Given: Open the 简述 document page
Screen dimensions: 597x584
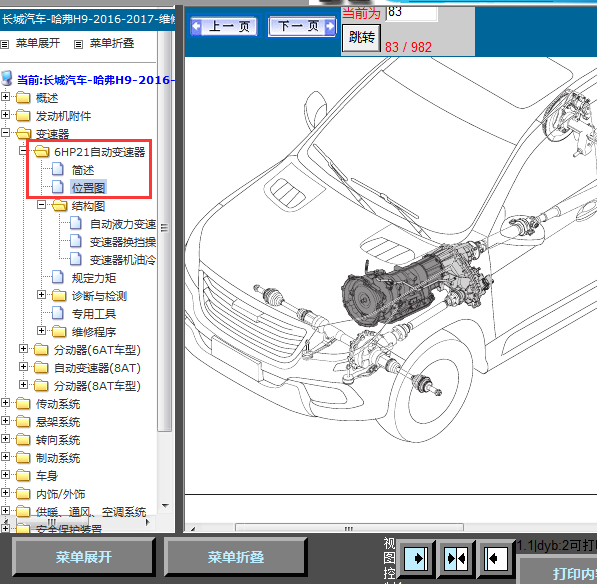Looking at the screenshot, I should [83, 170].
